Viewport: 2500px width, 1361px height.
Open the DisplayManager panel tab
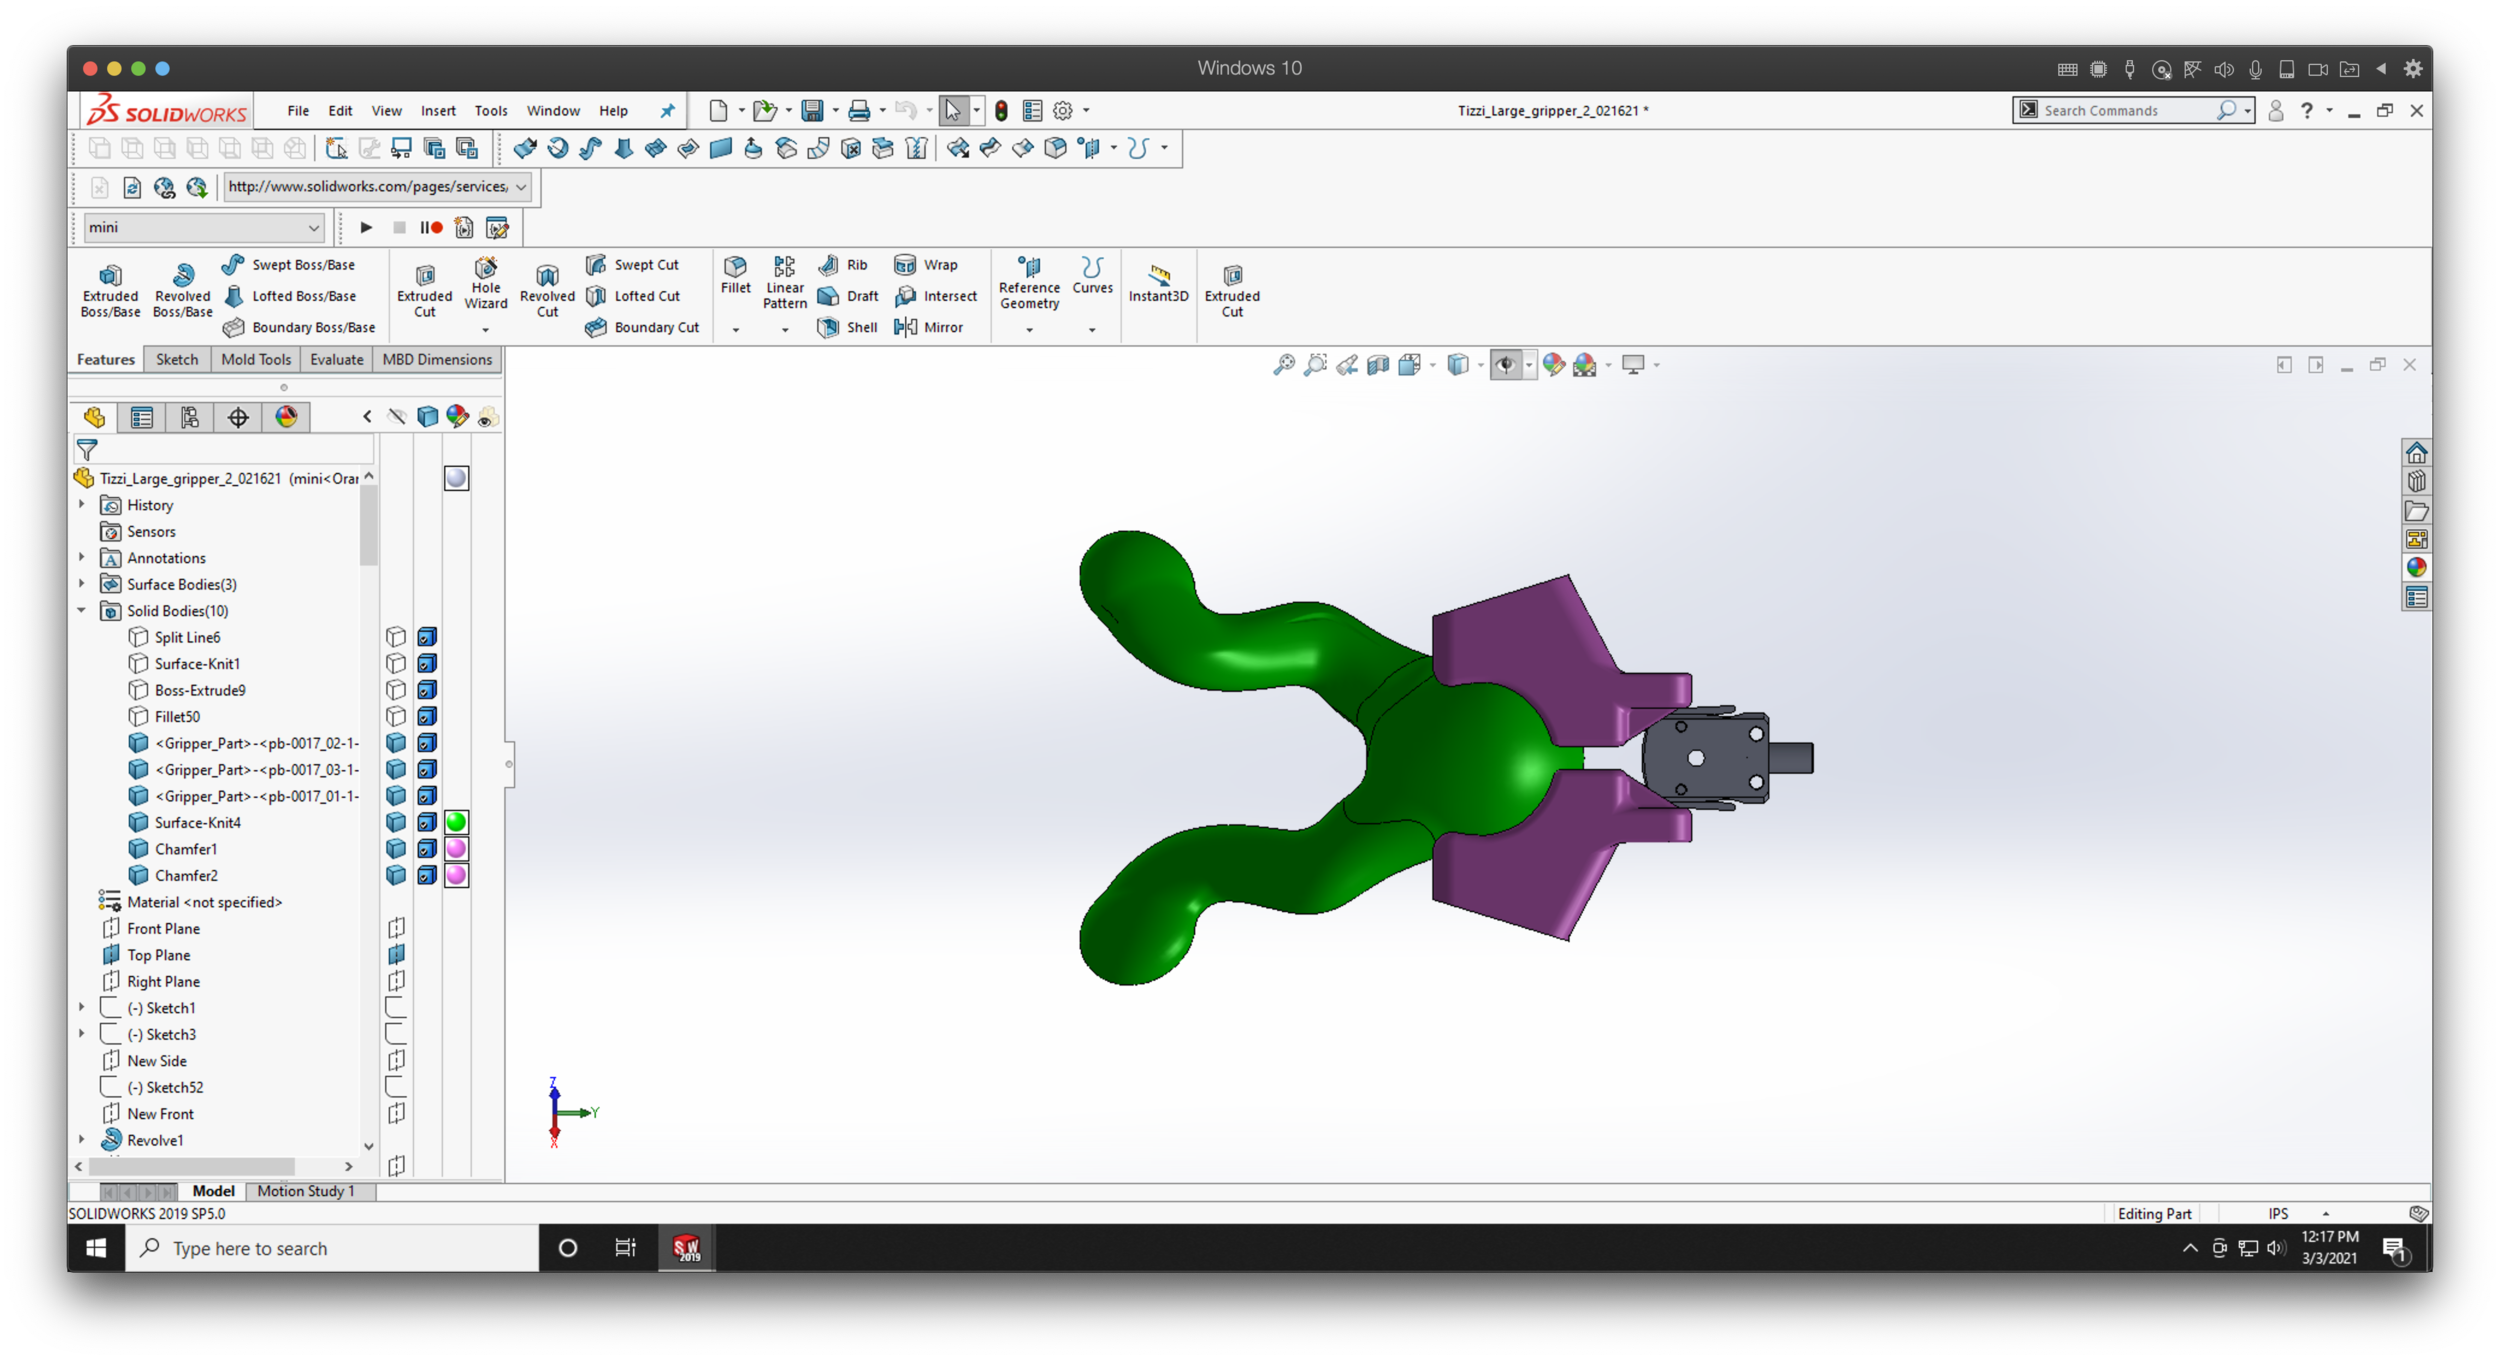286,417
